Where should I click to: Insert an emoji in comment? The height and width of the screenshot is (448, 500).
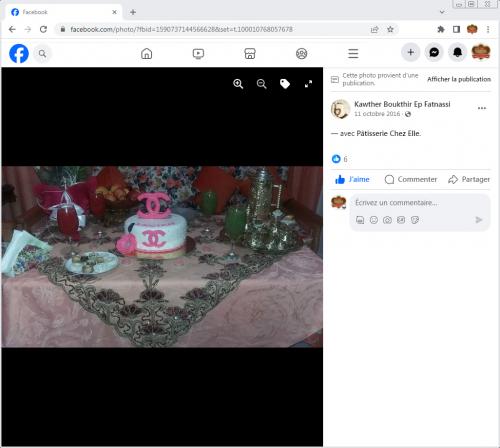click(x=374, y=220)
